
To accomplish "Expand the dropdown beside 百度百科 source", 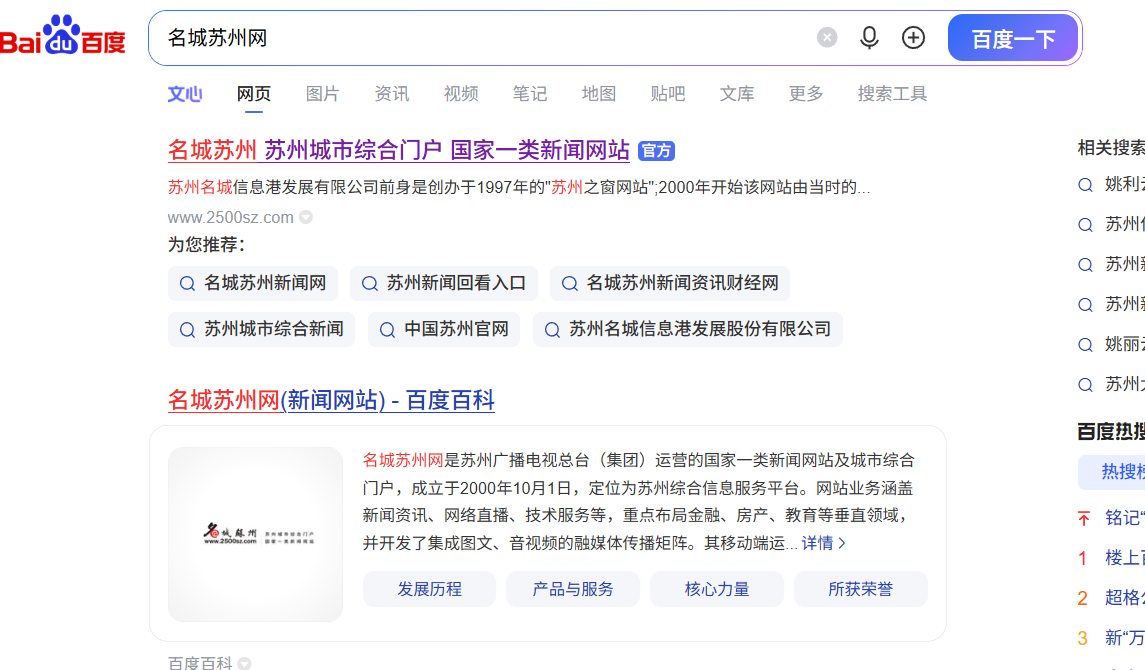I will click(x=245, y=663).
